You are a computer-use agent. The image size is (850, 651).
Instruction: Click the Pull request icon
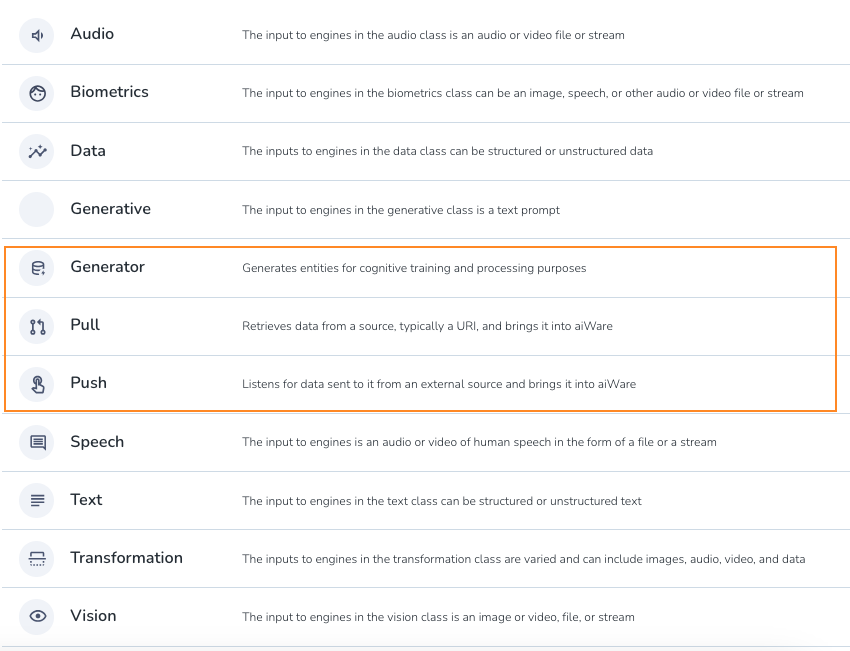tap(37, 326)
